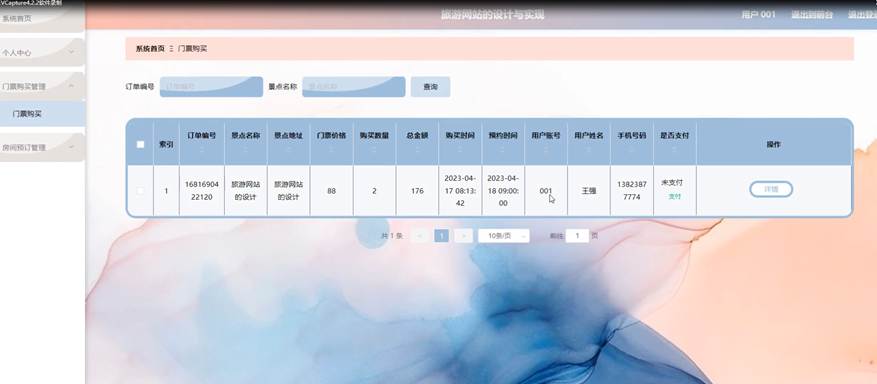
Task: Sort by 景点地址 column sort icon
Action: click(288, 150)
